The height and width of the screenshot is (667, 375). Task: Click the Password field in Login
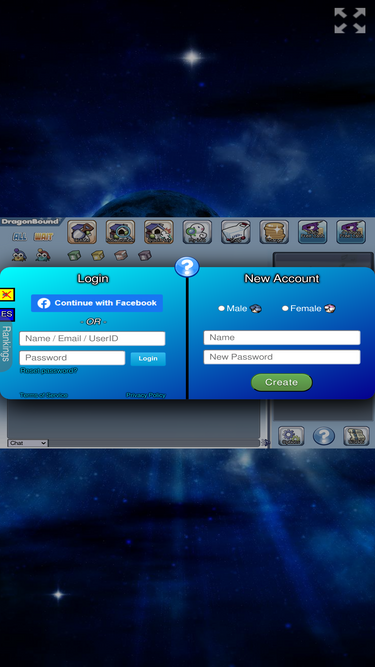click(72, 358)
